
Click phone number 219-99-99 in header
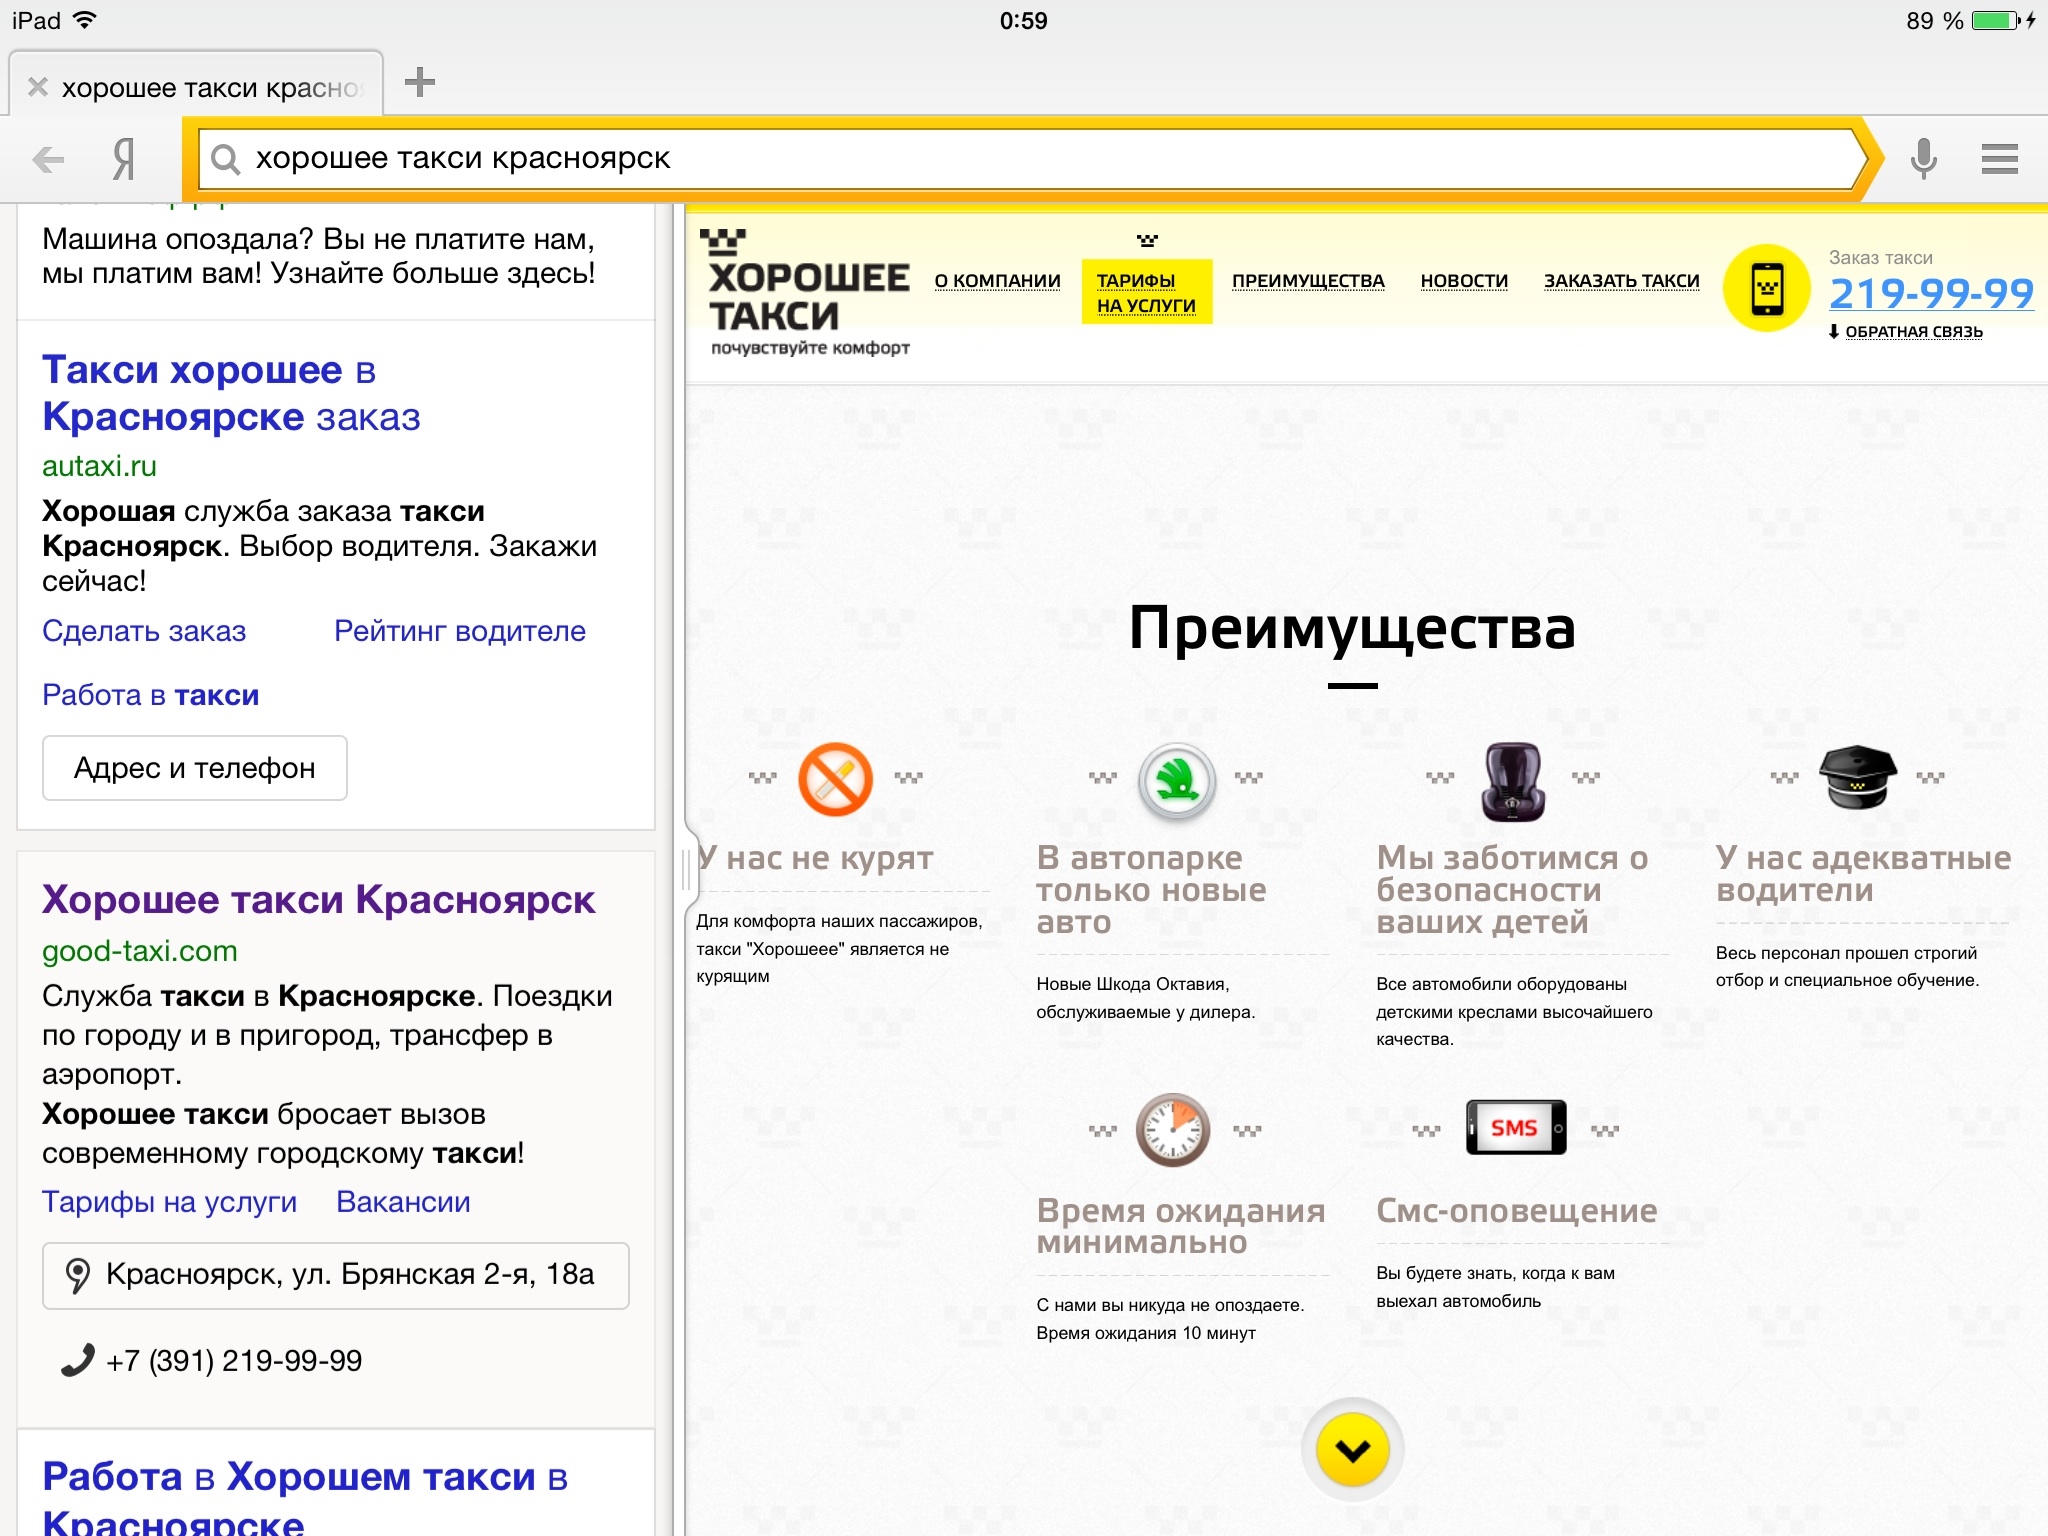(x=1931, y=294)
